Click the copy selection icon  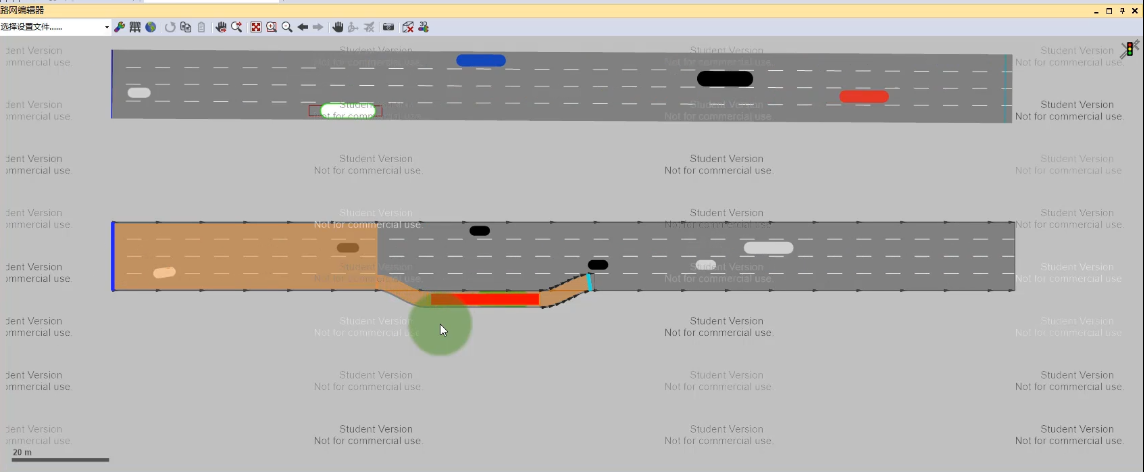185,27
